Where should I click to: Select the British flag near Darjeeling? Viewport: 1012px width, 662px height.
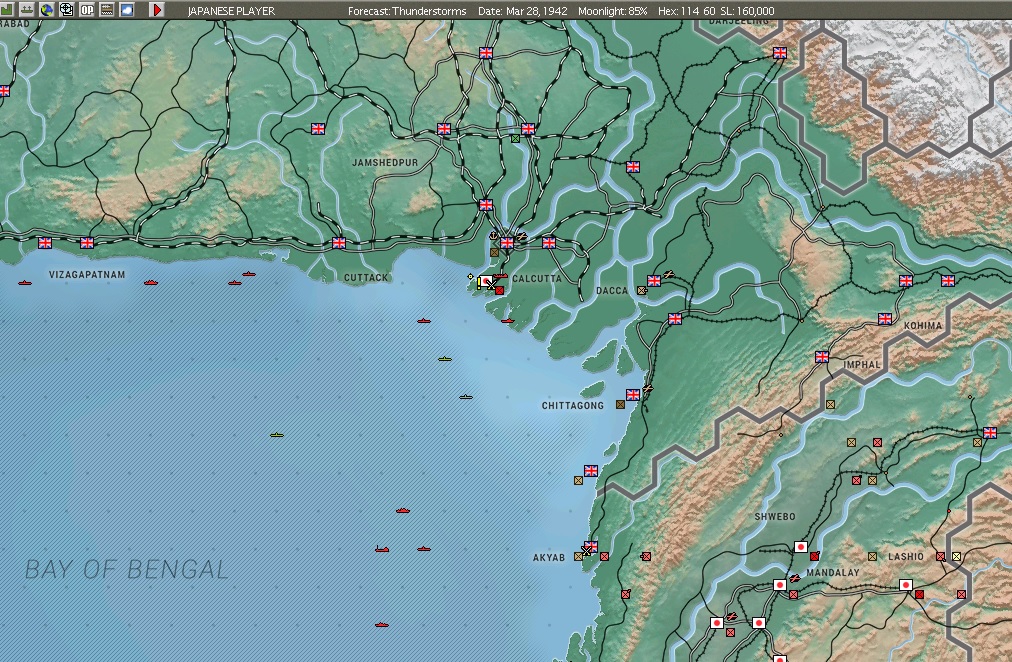coord(780,53)
